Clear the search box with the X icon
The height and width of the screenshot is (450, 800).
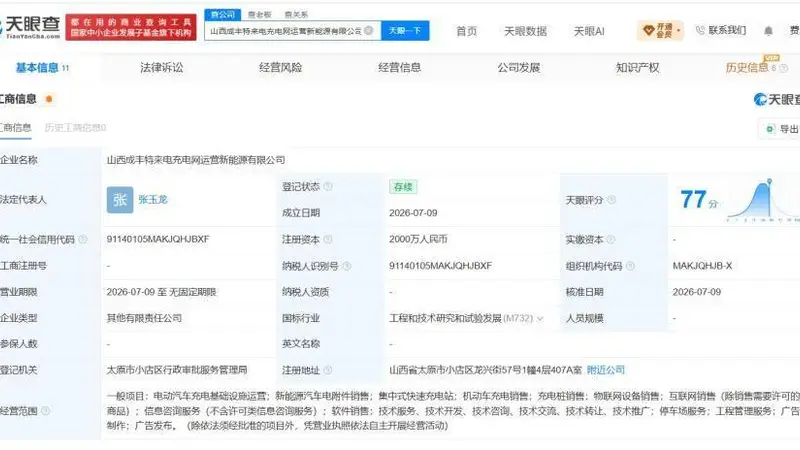point(368,31)
